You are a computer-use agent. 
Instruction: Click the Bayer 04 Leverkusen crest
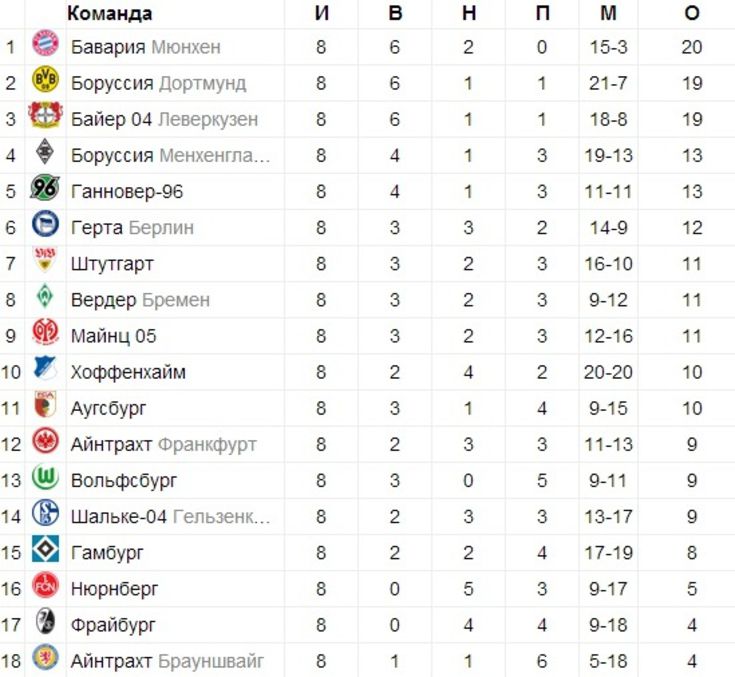pos(45,115)
